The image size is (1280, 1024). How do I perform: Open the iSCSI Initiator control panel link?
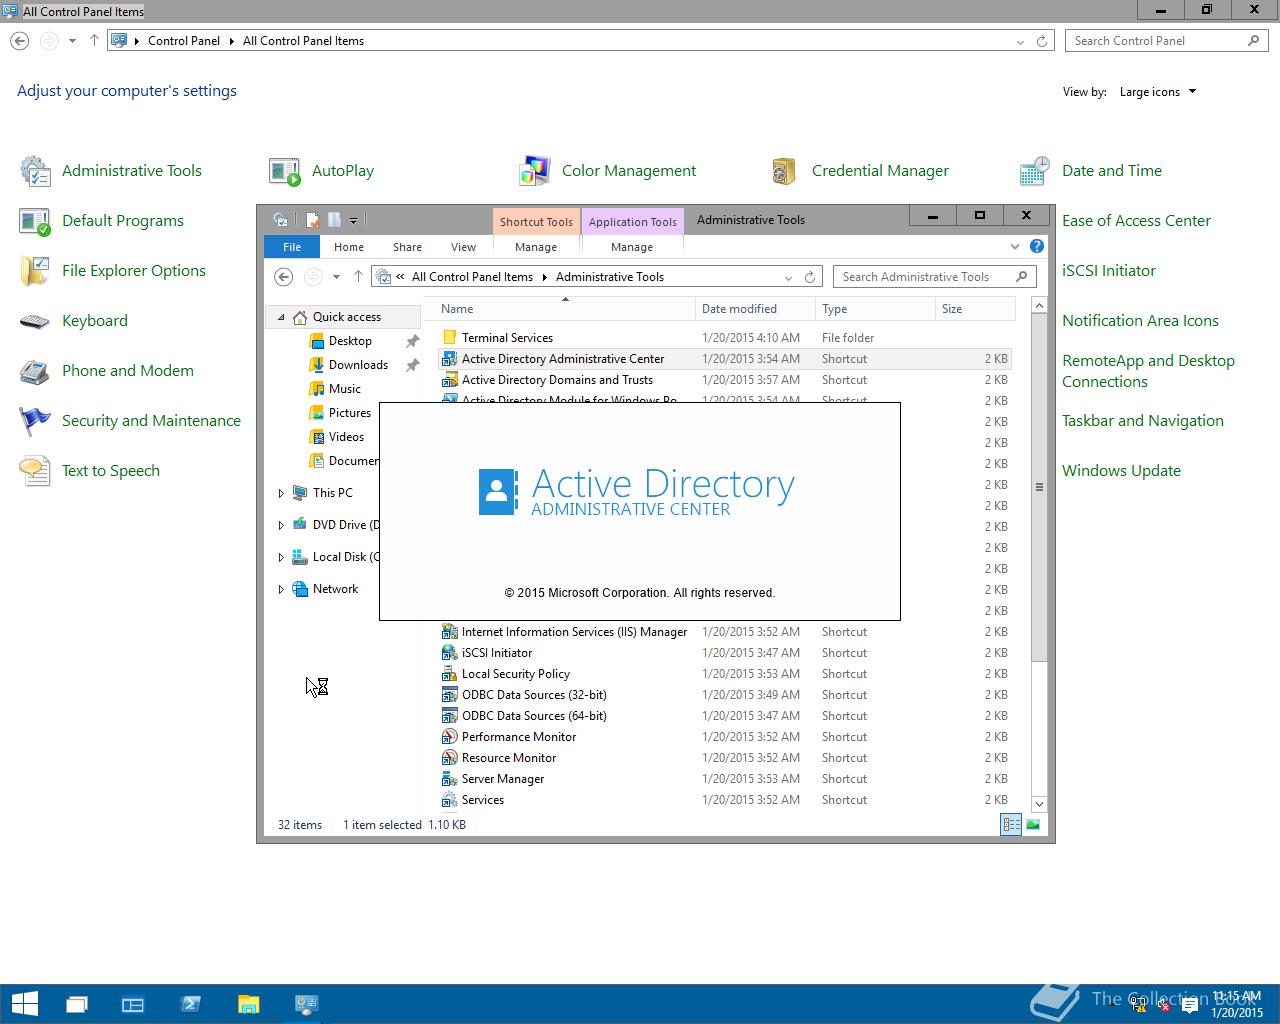[1109, 271]
